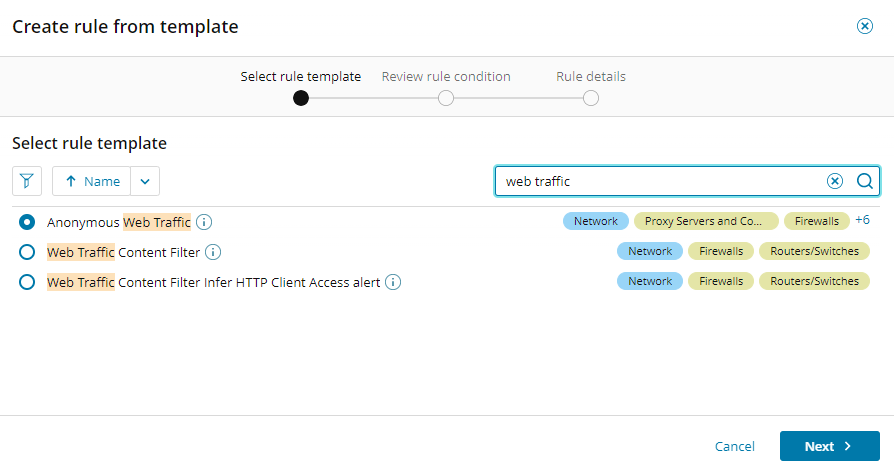Focus the template search input field
The image size is (894, 474).
coord(660,181)
